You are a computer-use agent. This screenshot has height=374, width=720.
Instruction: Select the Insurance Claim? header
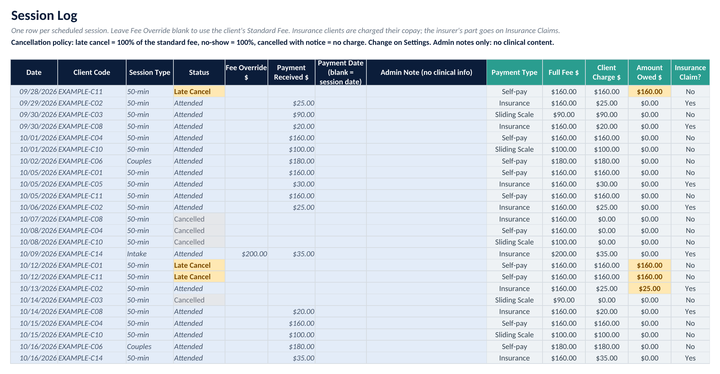690,72
